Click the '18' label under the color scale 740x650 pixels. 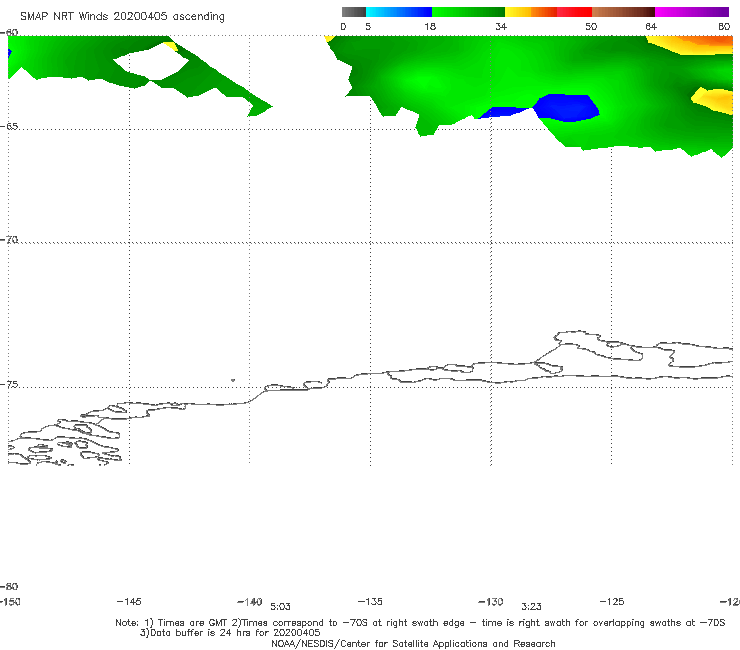pos(430,27)
